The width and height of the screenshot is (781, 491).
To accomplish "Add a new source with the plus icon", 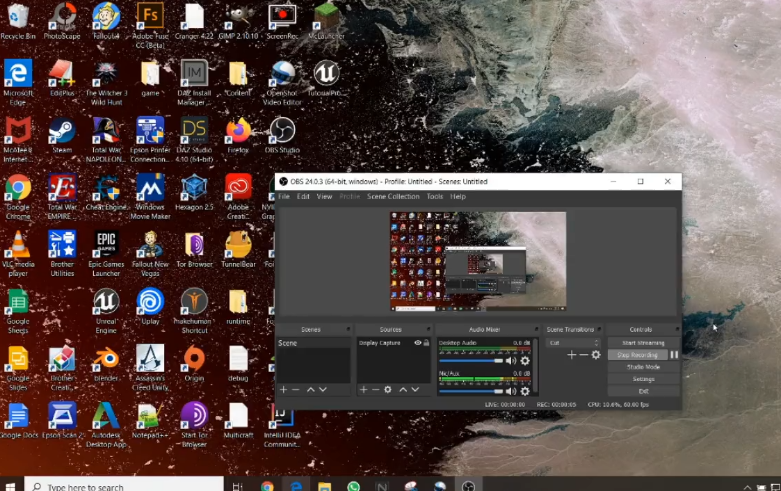I will 364,389.
